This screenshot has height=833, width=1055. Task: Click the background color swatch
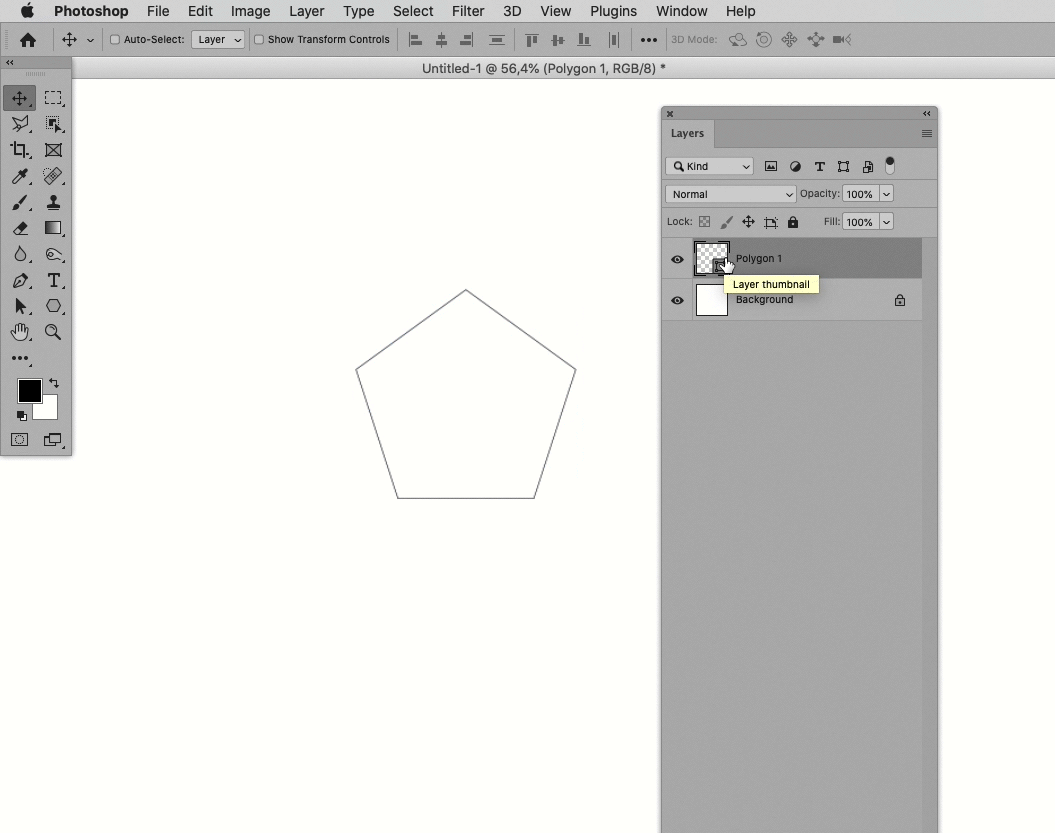(50, 410)
